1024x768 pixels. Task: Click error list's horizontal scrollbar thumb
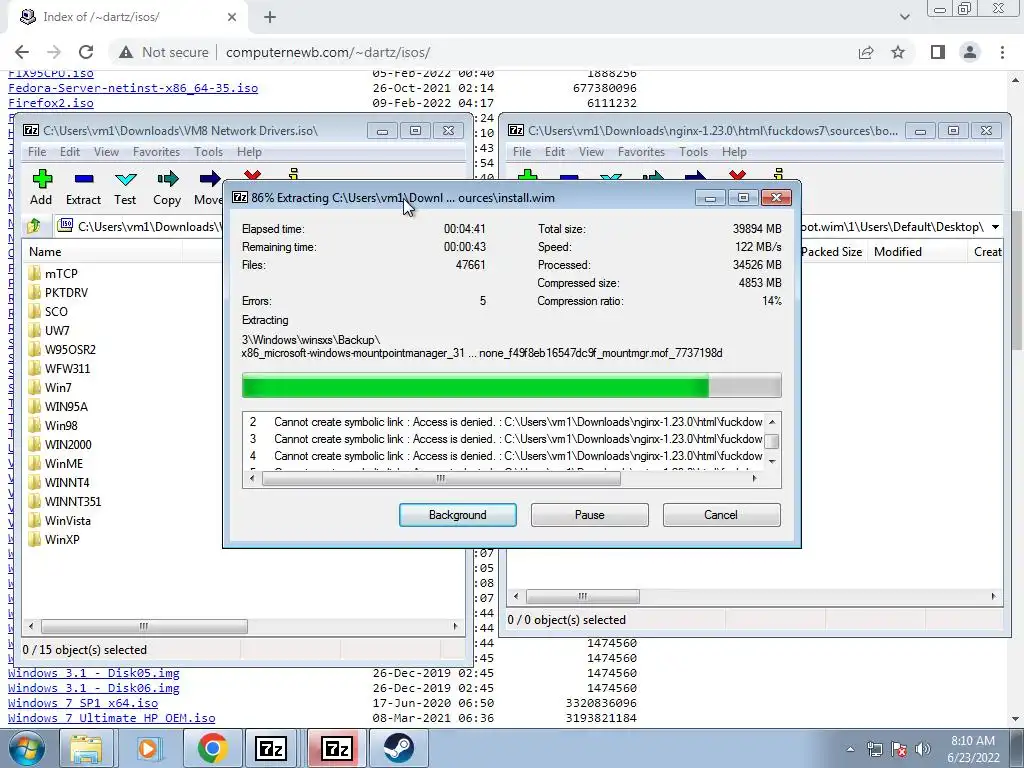(x=441, y=479)
